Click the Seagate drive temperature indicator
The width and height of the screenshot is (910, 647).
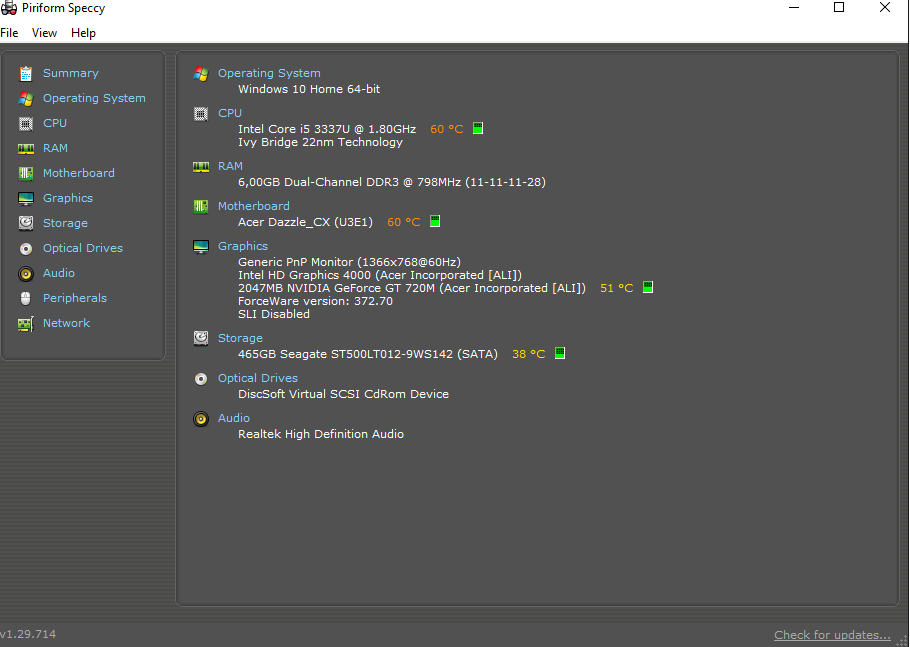[x=560, y=354]
